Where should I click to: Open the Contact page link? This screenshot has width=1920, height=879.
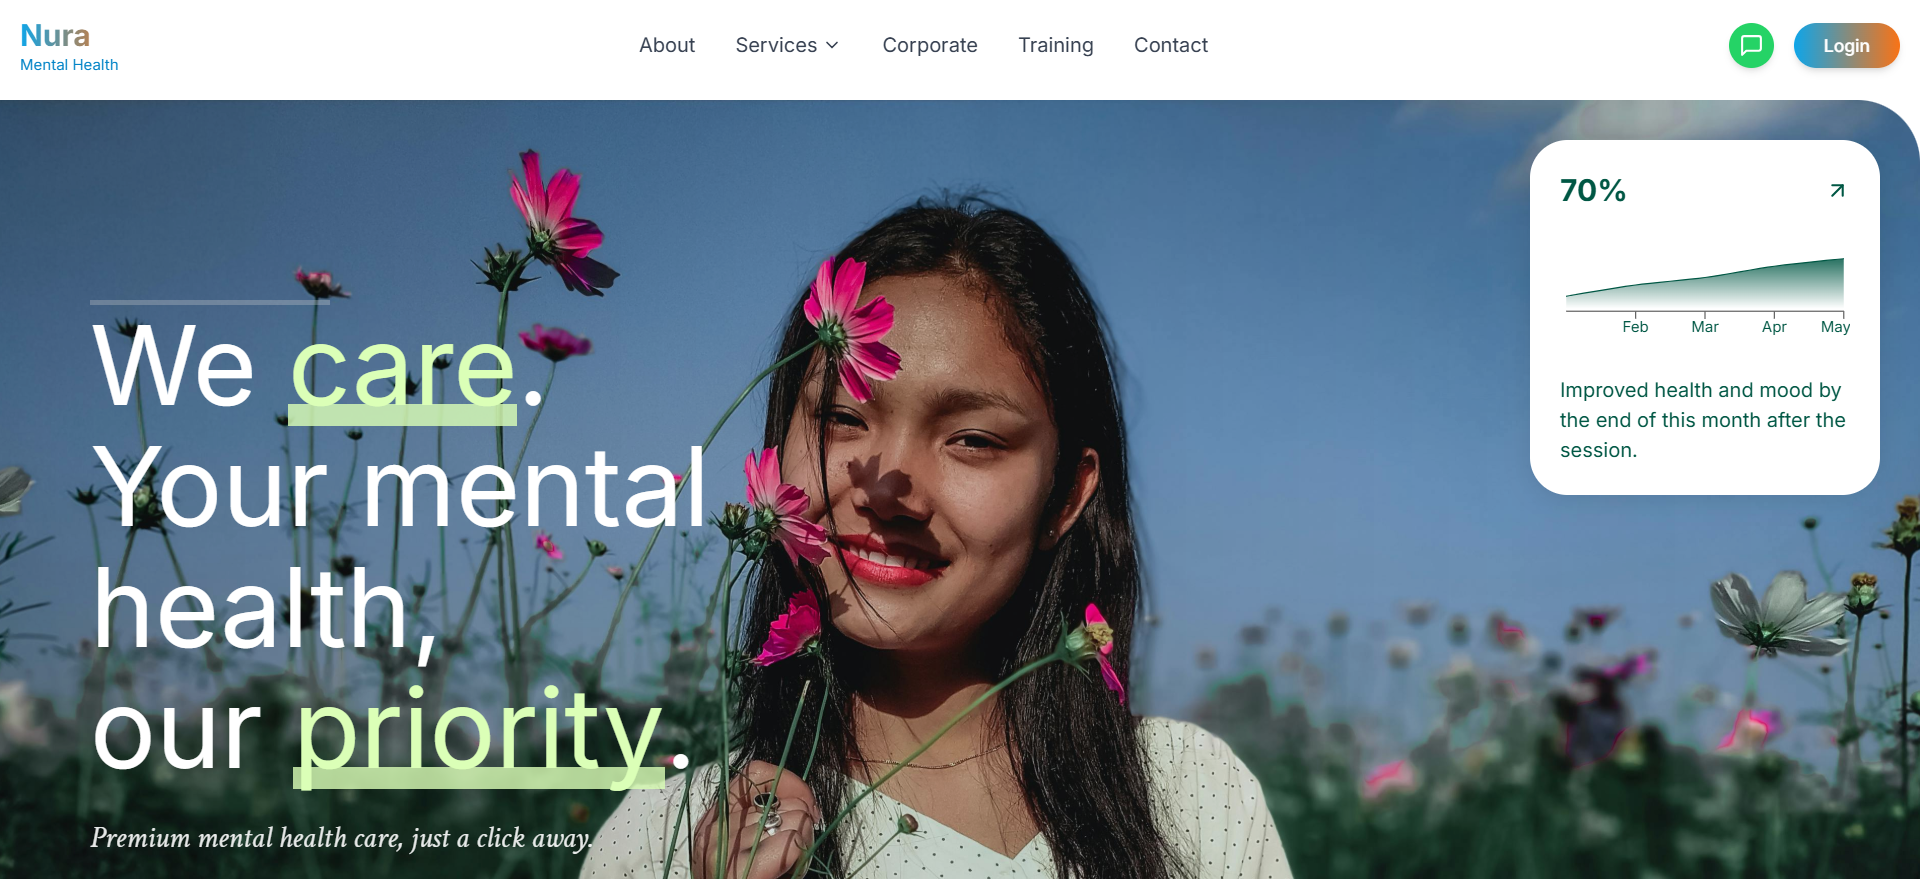click(x=1171, y=45)
